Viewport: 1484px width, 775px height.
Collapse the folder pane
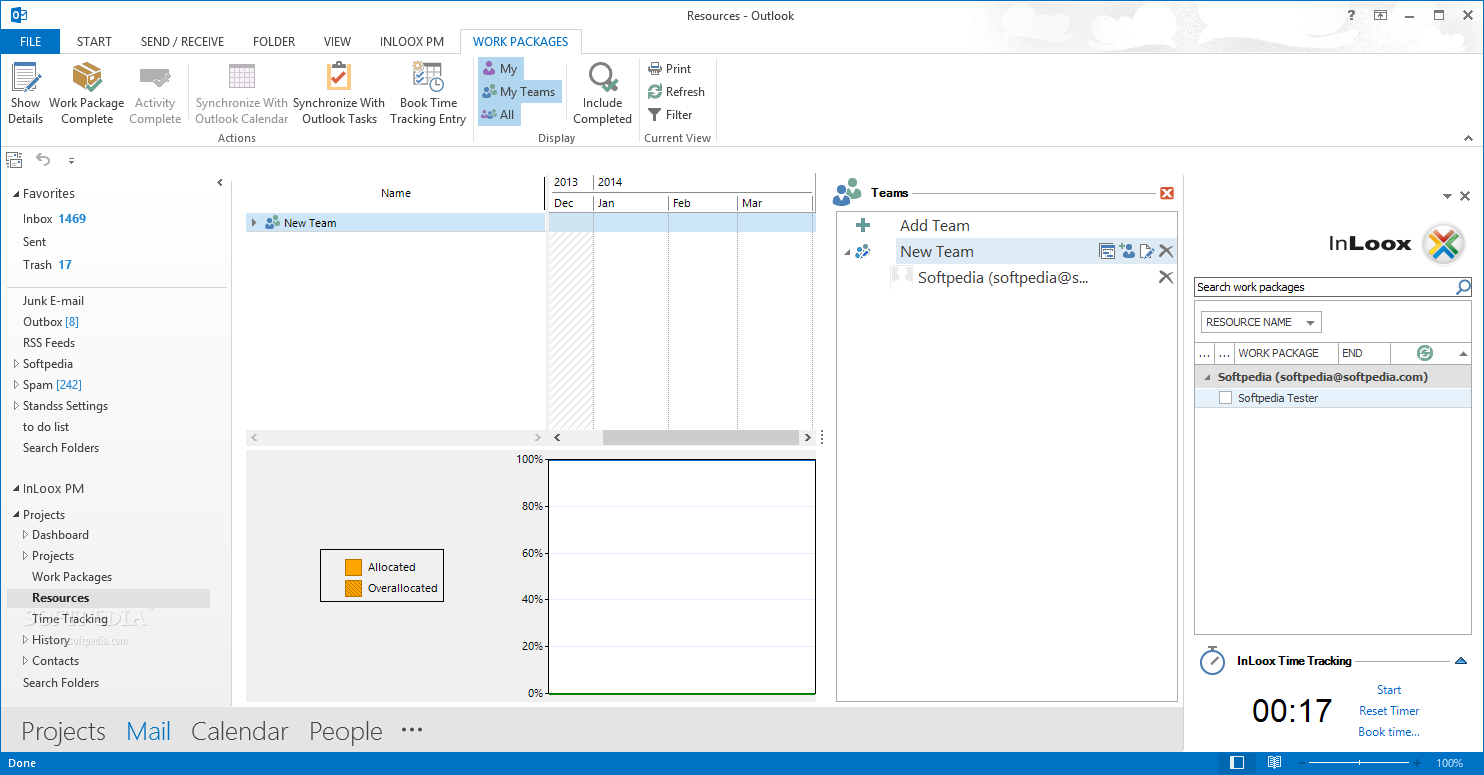click(x=220, y=182)
